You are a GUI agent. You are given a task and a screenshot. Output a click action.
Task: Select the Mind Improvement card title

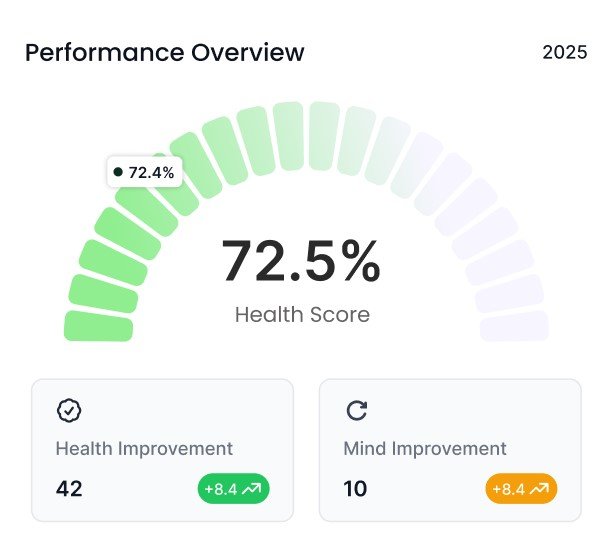[425, 449]
